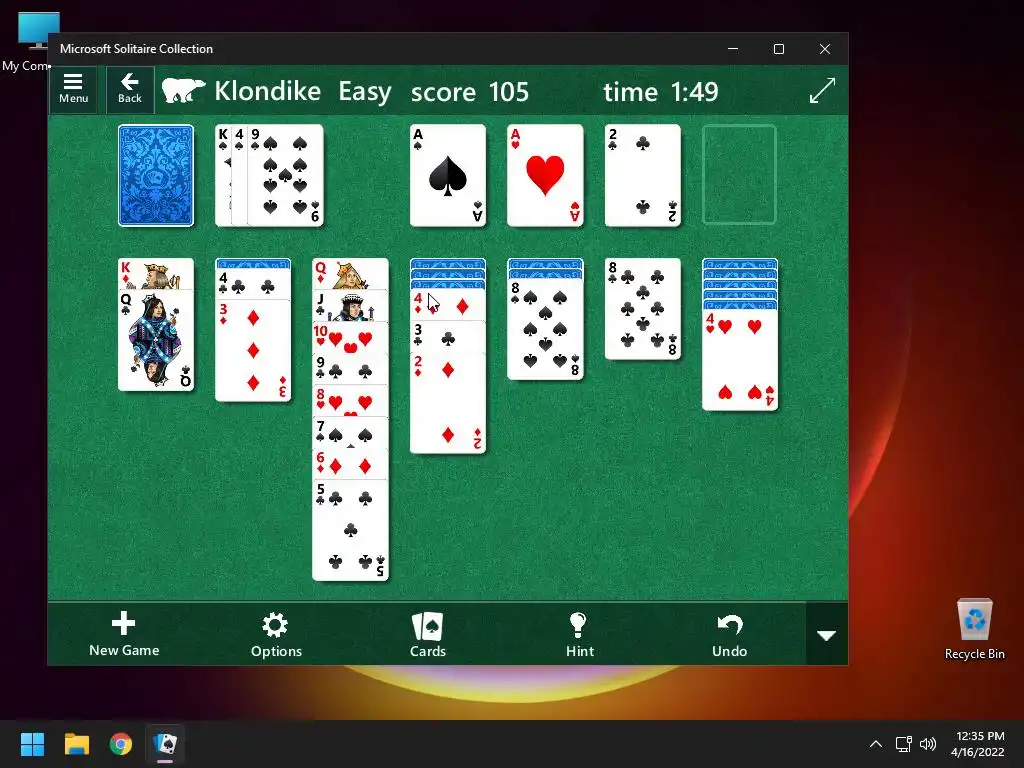Select the 6 of diamonds card
This screenshot has height=768, width=1024.
351,464
